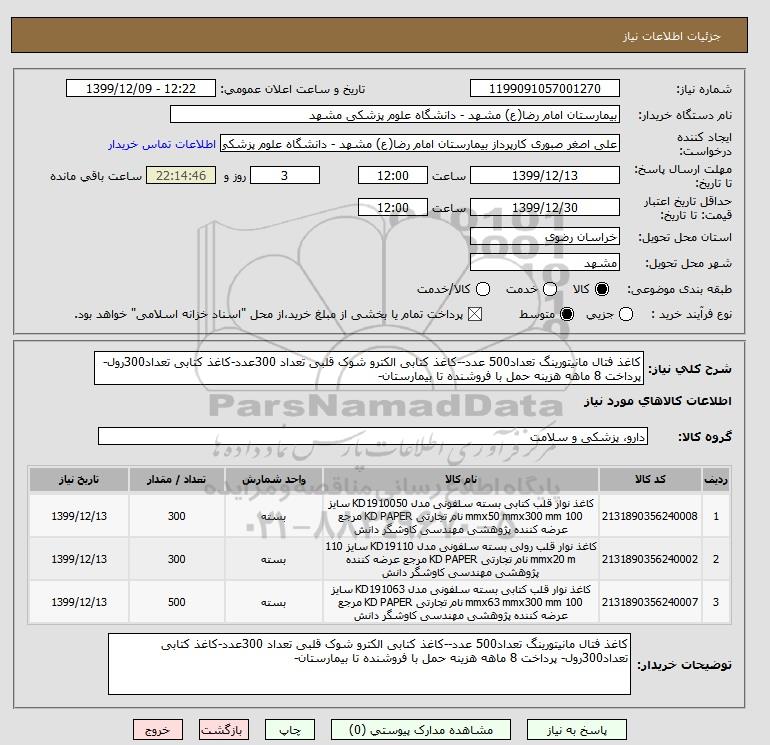Click the remaining days field showing 3
Image resolution: width=770 pixels, height=745 pixels.
click(285, 175)
